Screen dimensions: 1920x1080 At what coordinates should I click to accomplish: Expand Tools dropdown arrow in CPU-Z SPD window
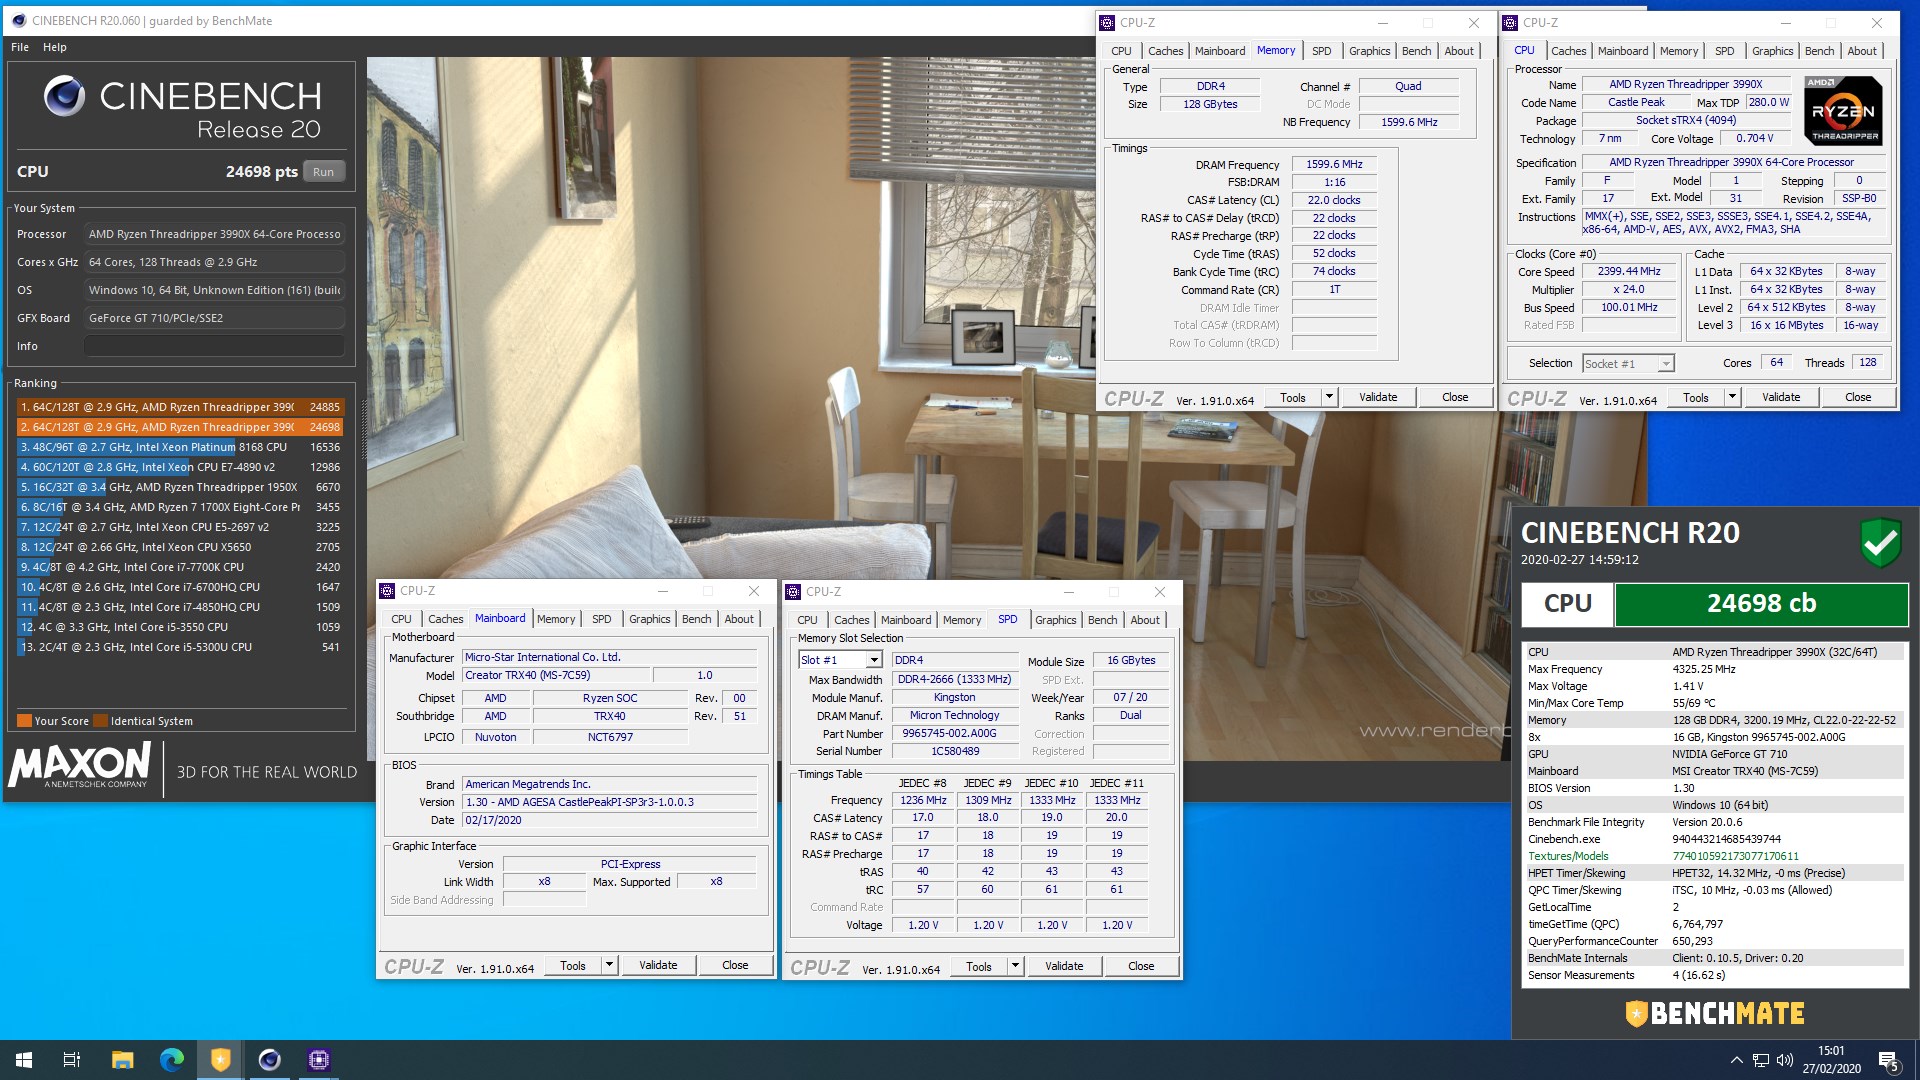point(1015,966)
